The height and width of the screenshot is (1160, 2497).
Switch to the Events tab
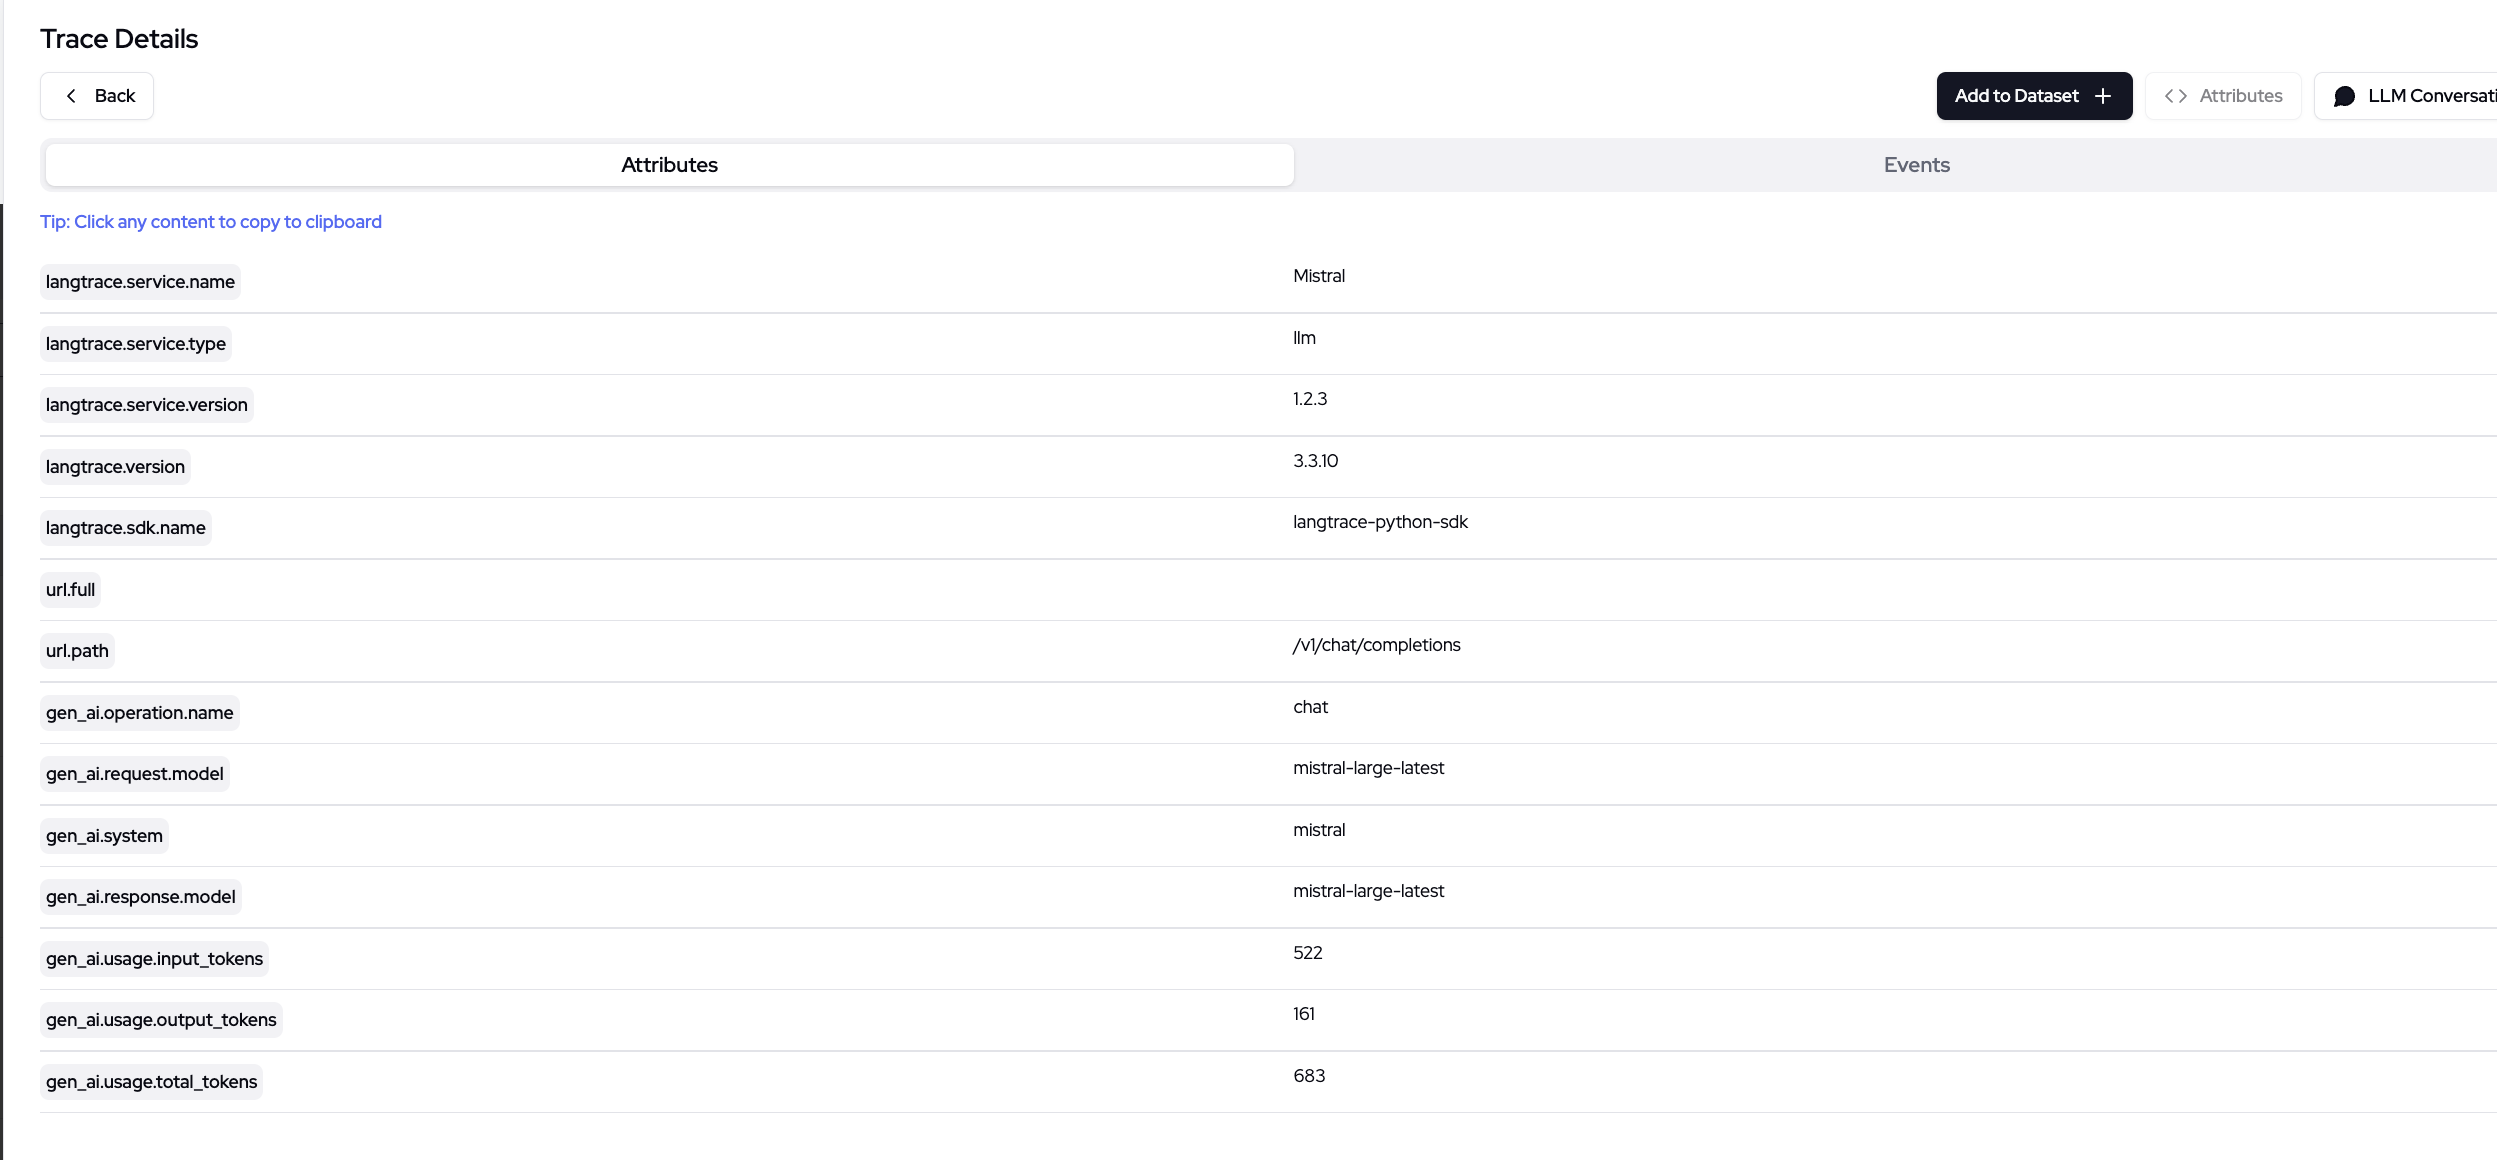click(x=1916, y=165)
